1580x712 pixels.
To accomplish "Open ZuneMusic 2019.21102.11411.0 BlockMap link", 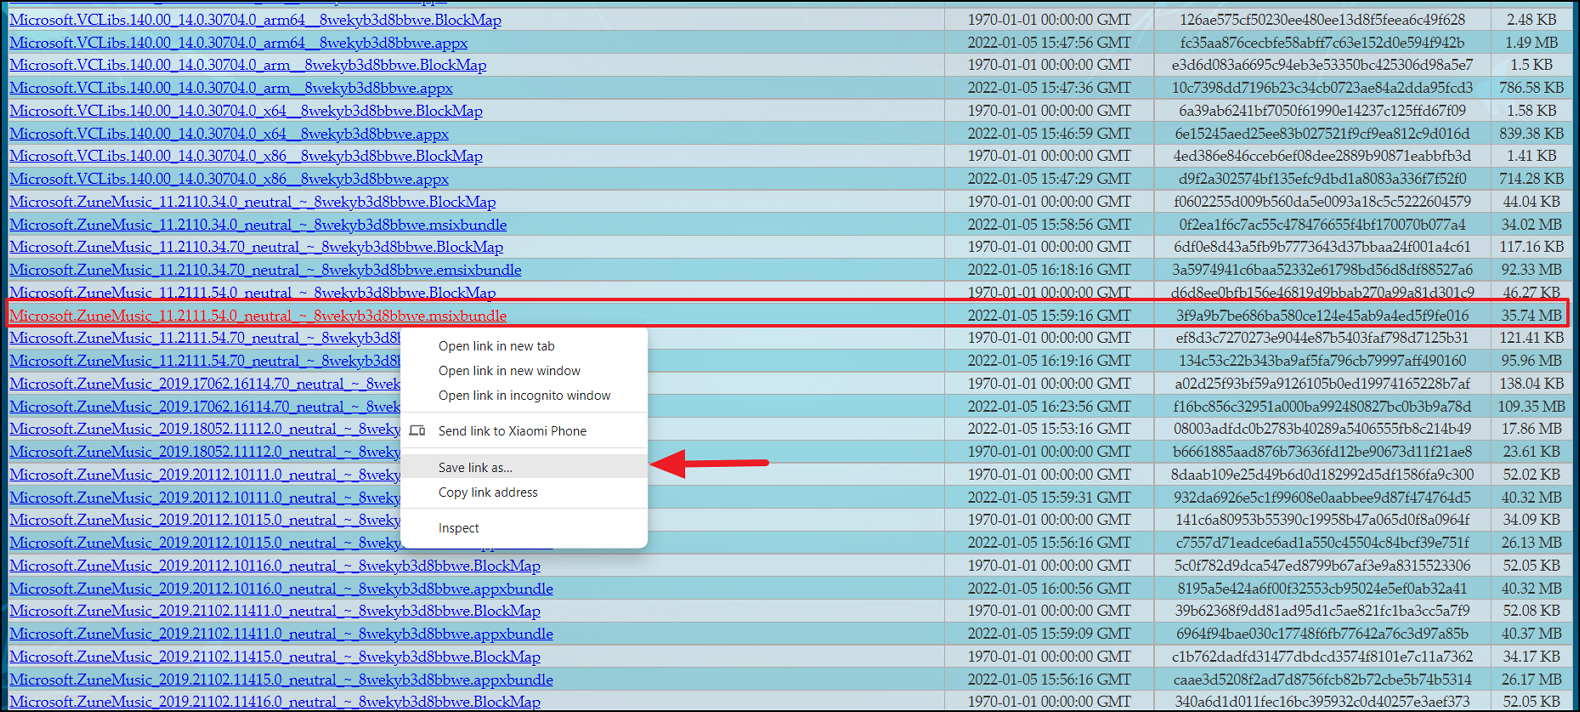I will click(275, 611).
